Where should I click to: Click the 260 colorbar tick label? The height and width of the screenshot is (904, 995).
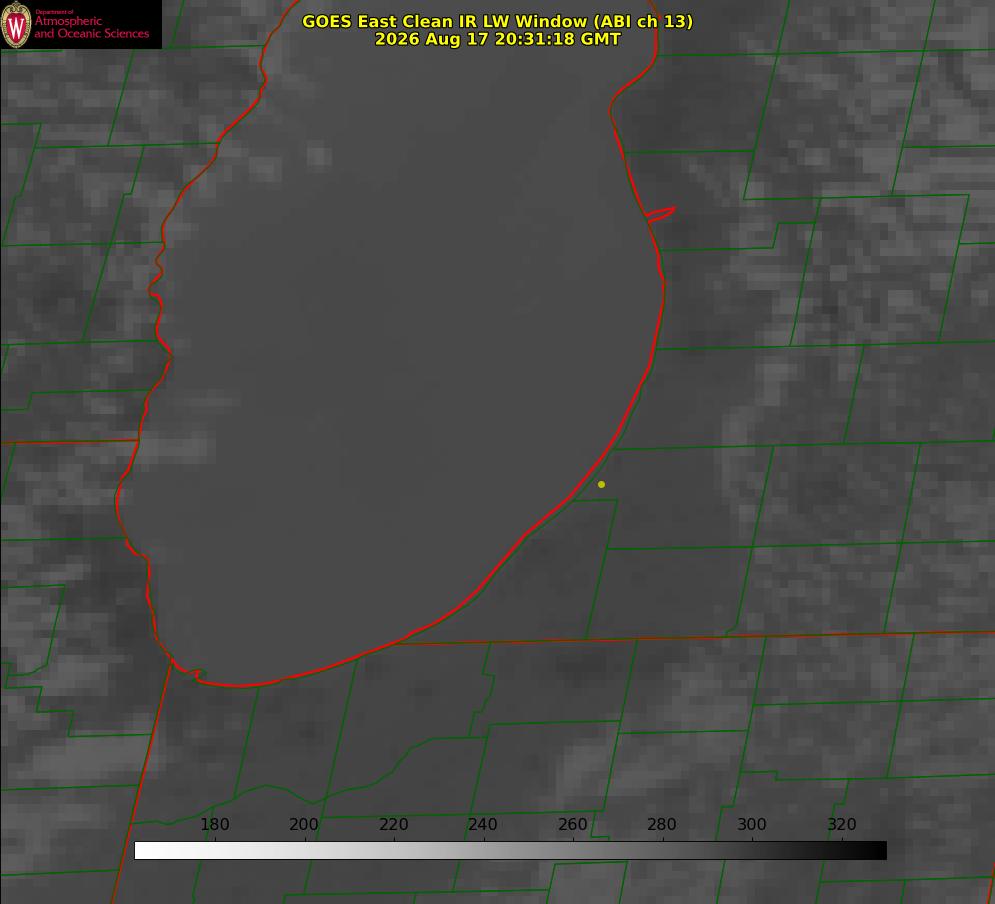572,824
